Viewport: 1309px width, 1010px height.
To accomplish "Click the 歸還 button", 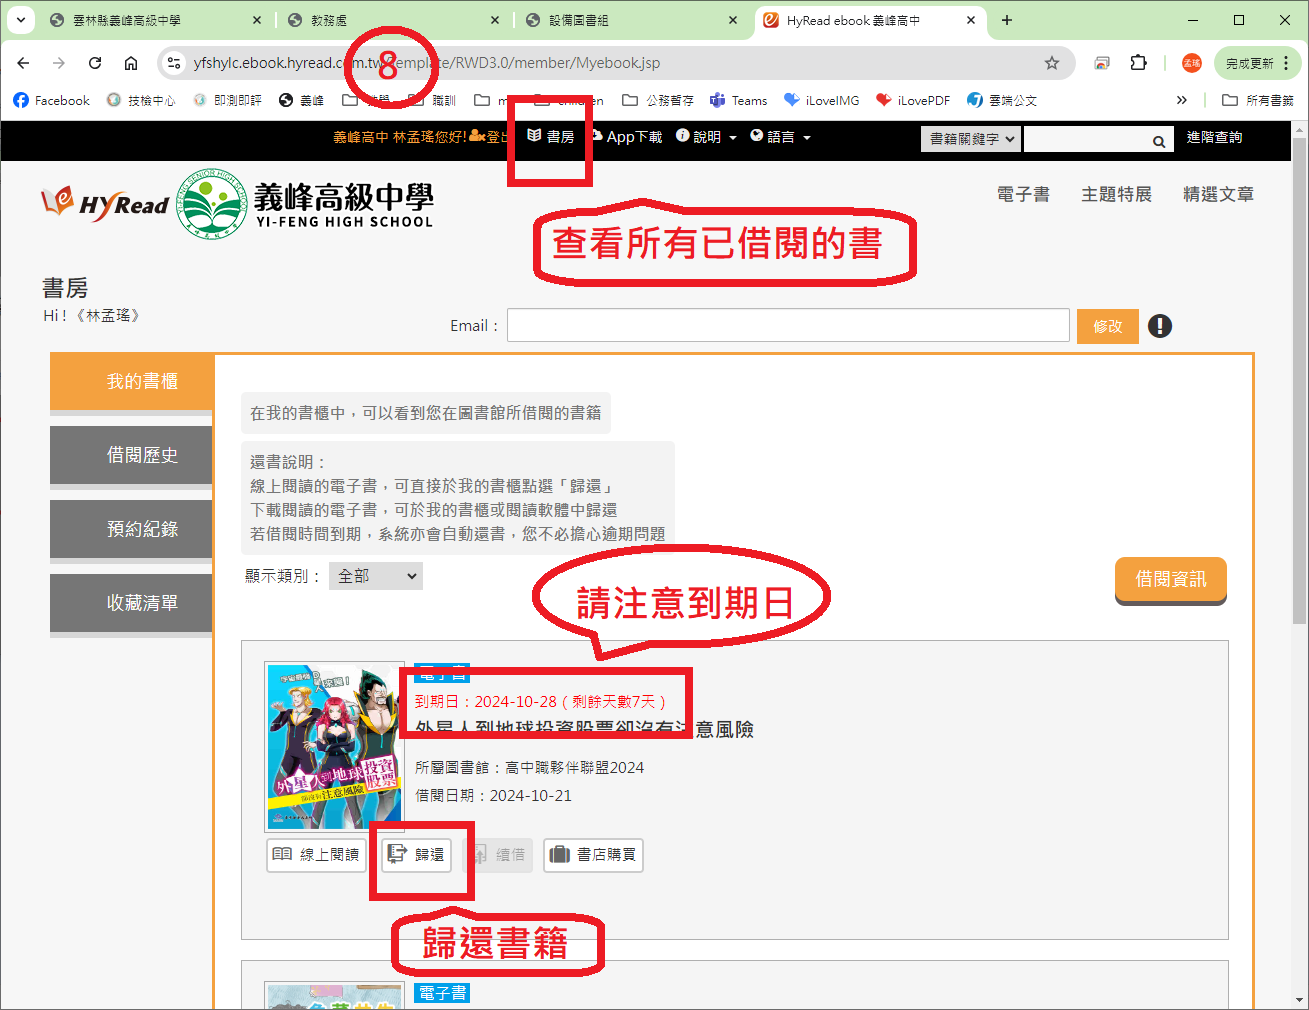I will [417, 855].
